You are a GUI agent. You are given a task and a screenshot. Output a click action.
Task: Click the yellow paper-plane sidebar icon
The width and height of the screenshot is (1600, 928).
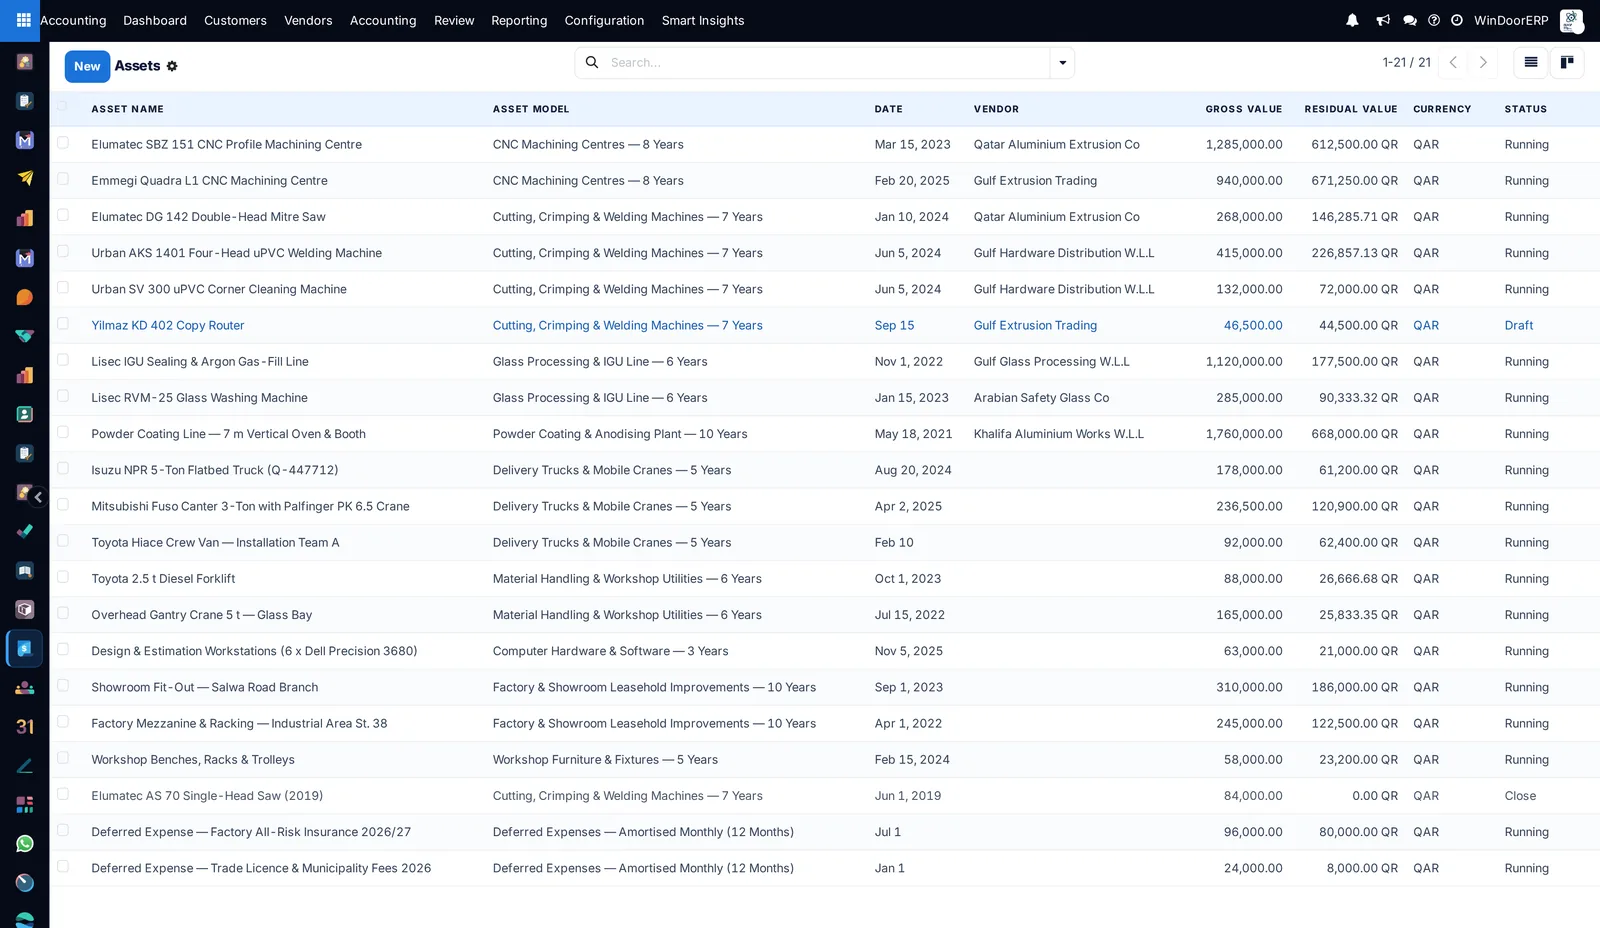click(x=25, y=179)
